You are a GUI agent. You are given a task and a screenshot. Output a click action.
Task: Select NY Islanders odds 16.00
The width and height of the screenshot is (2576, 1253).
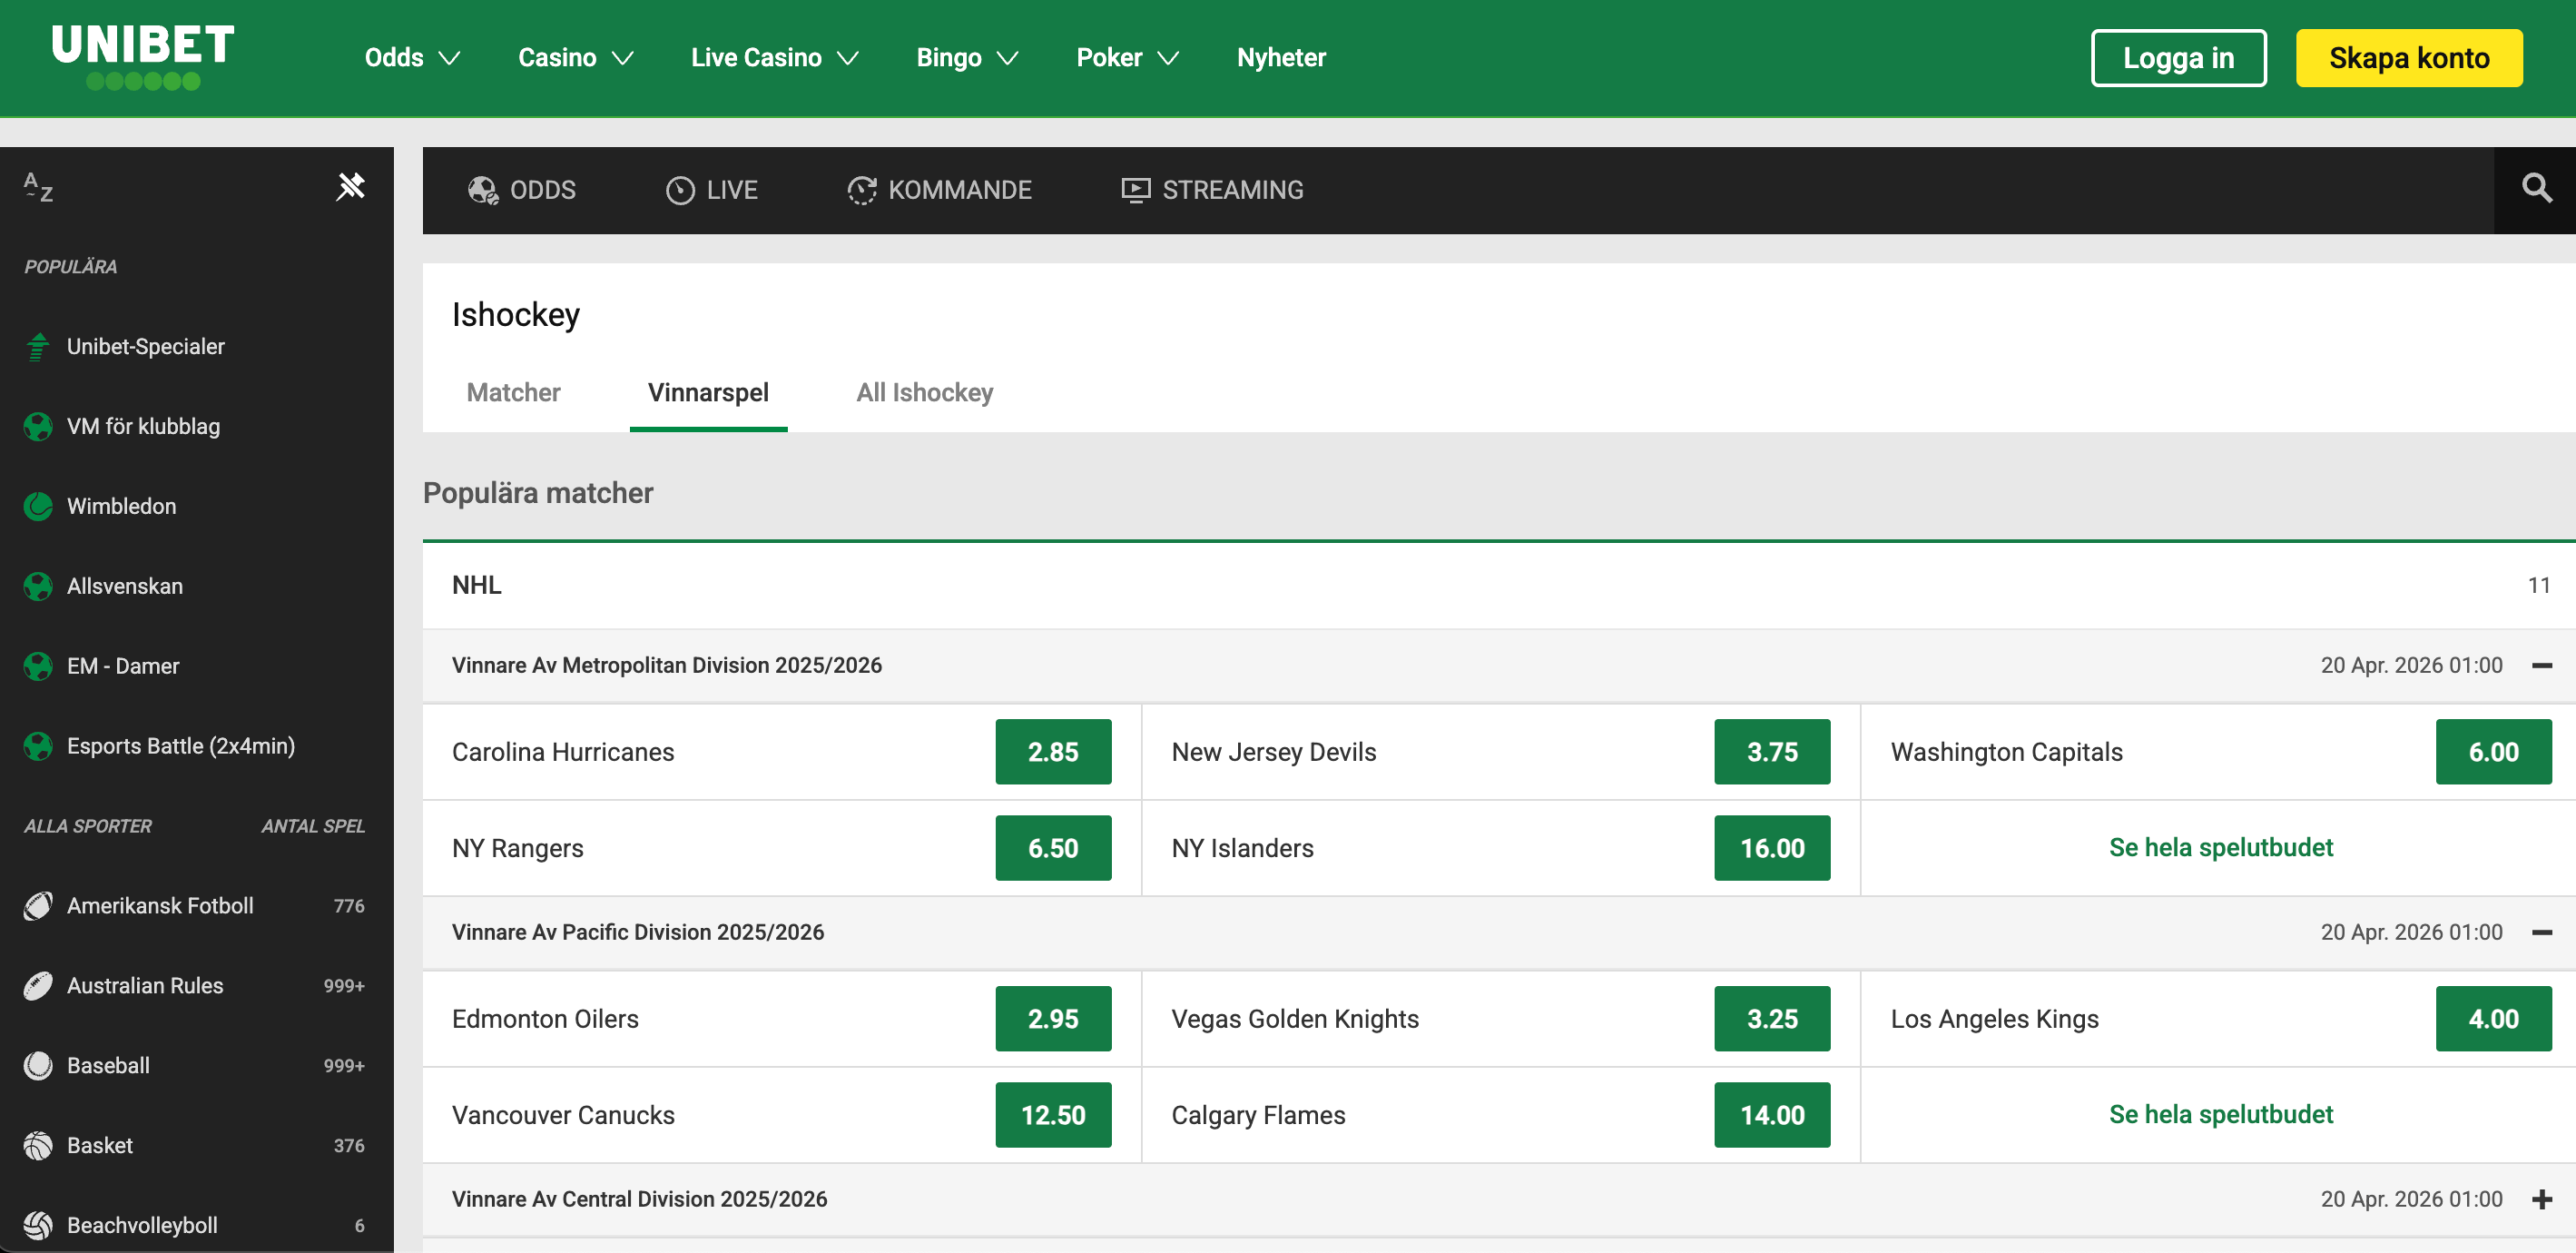pos(1772,848)
